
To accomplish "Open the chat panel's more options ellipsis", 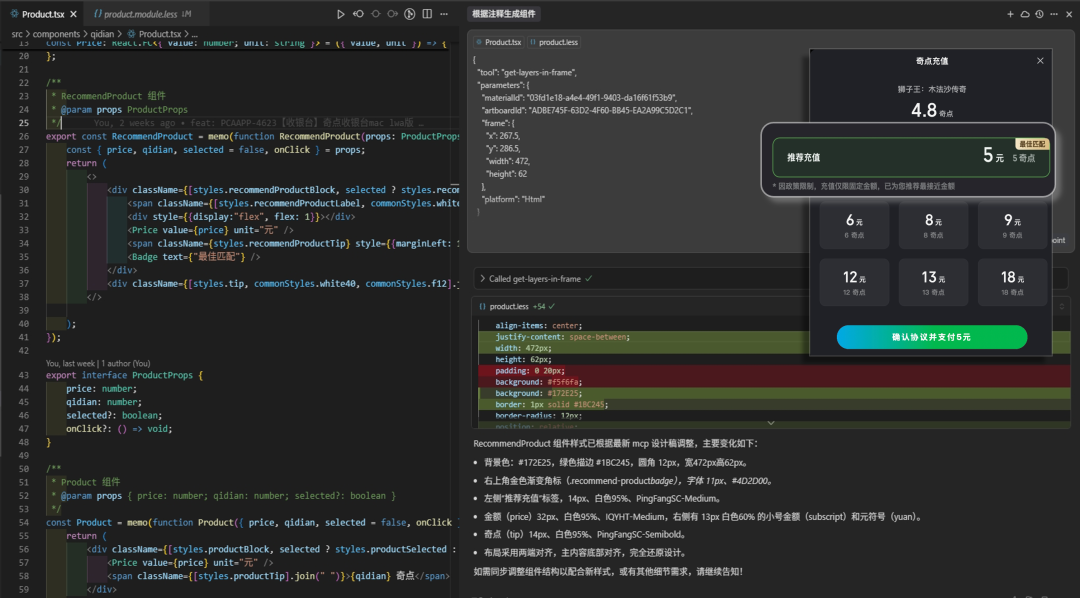I will (x=1054, y=14).
